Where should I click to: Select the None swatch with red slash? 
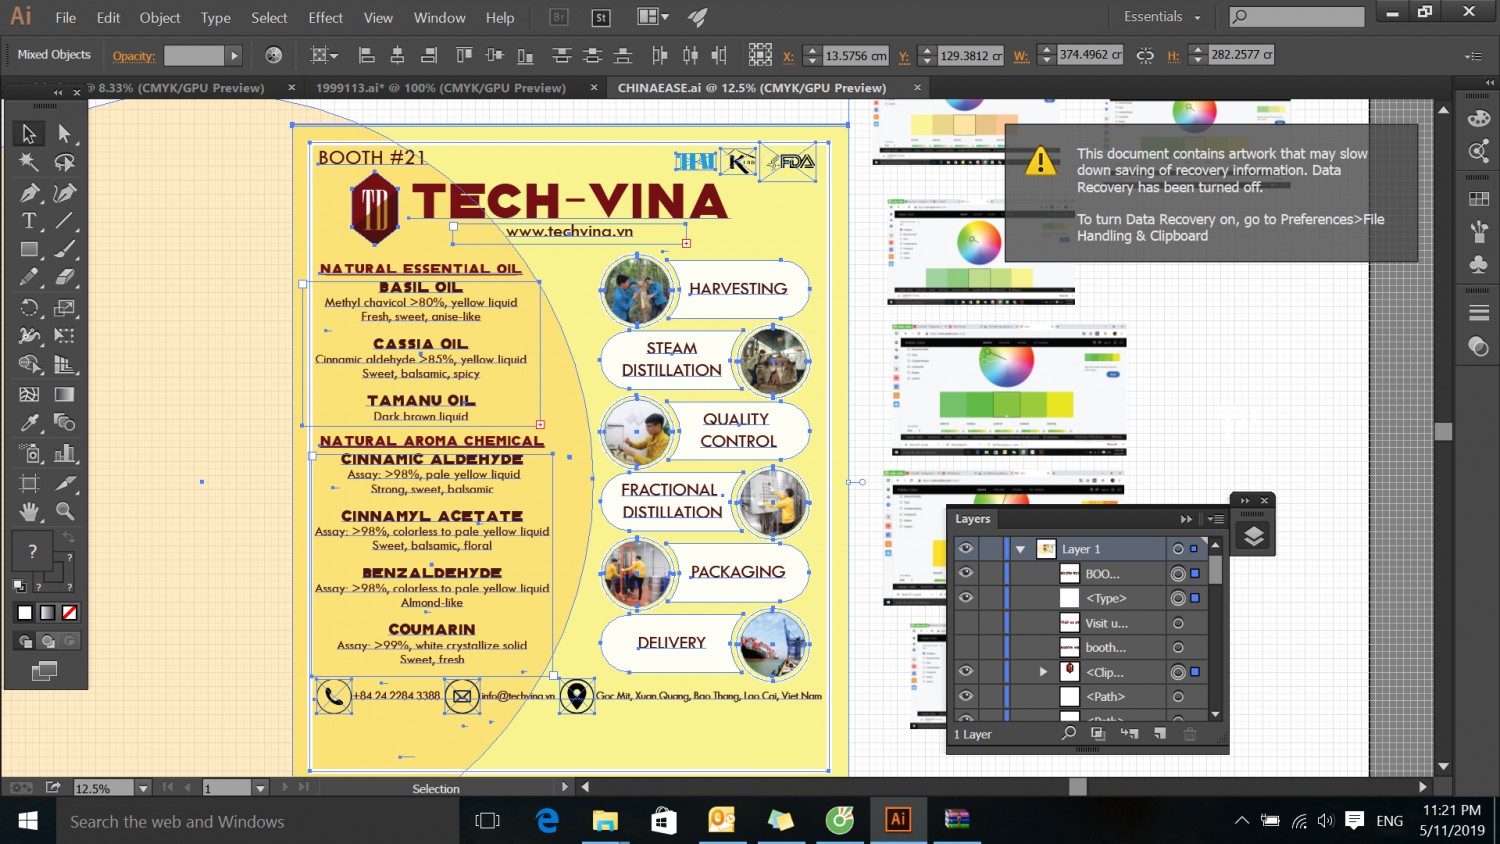[70, 612]
